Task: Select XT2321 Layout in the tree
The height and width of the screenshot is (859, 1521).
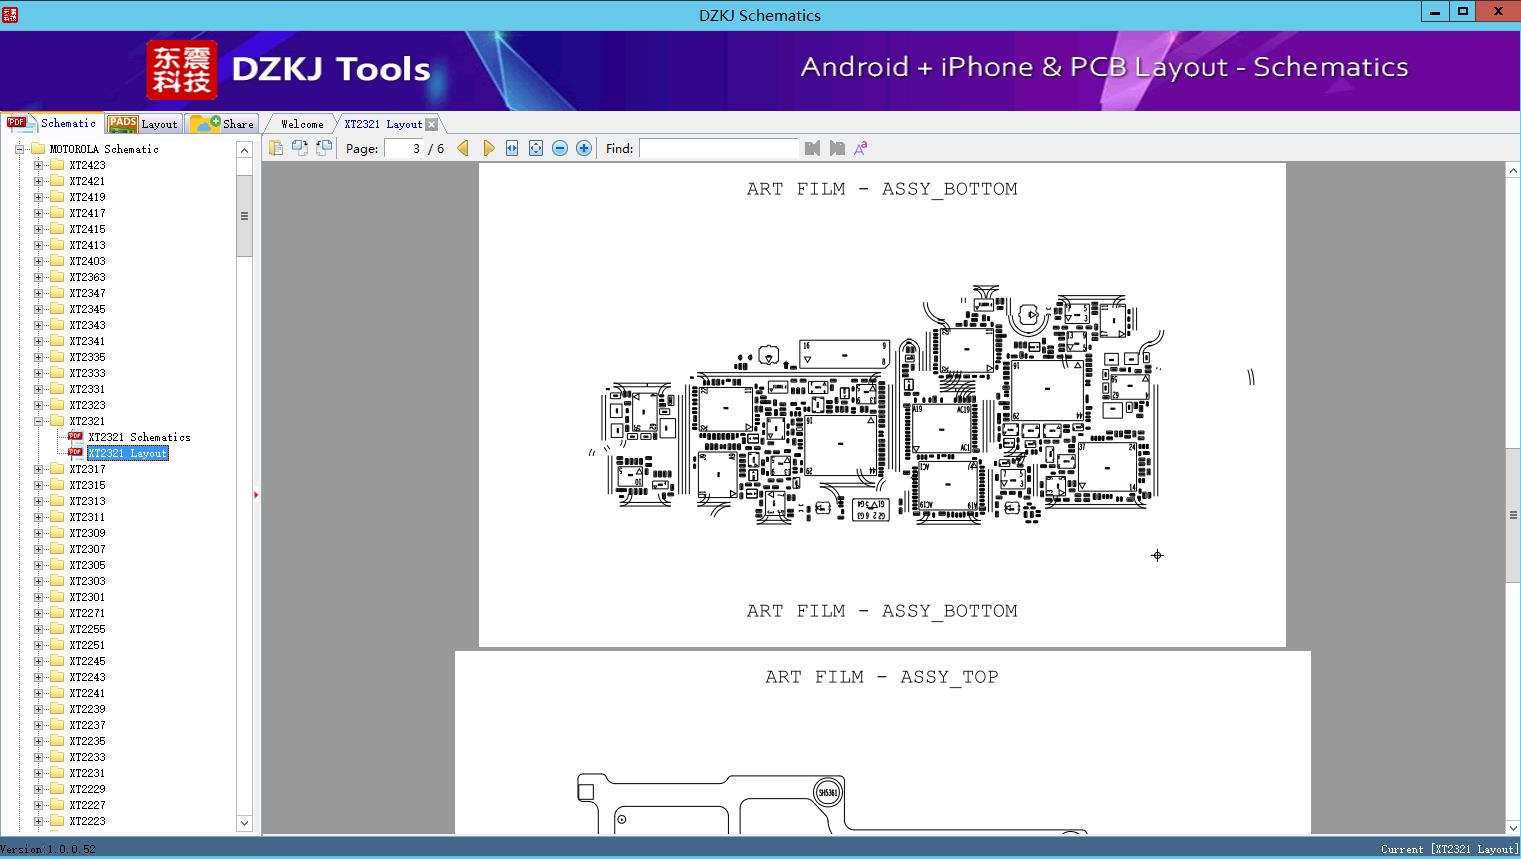Action: (128, 453)
